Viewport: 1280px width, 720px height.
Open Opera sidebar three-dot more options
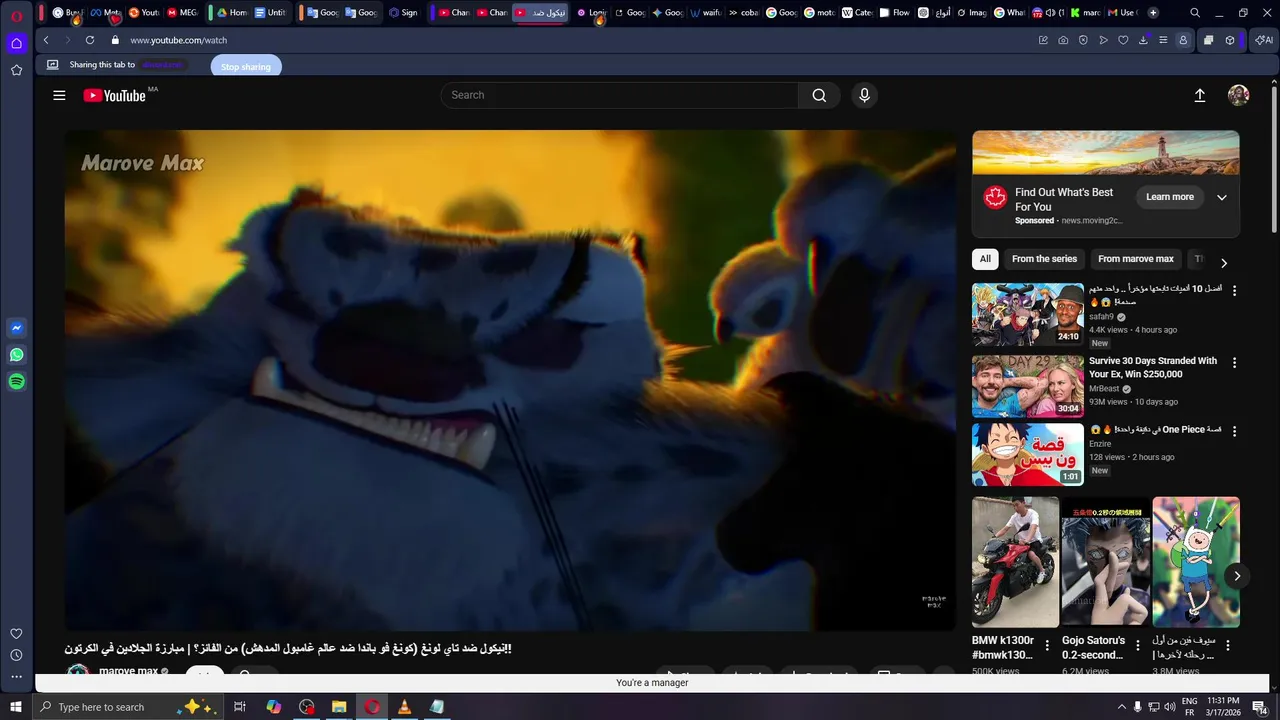(x=16, y=677)
